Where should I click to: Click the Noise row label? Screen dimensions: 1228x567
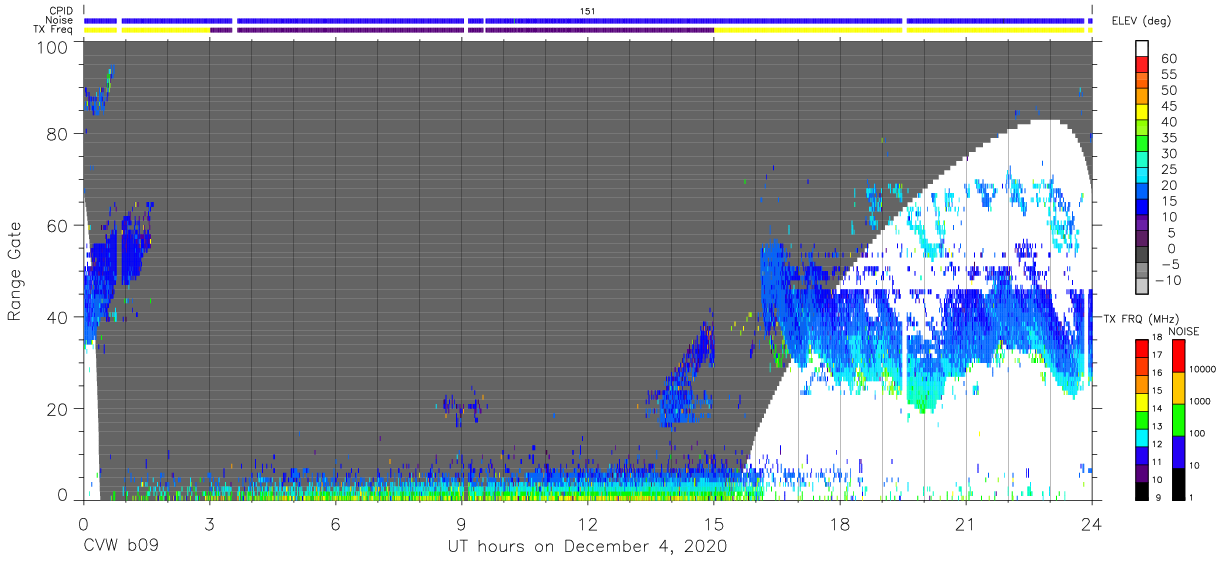click(58, 20)
